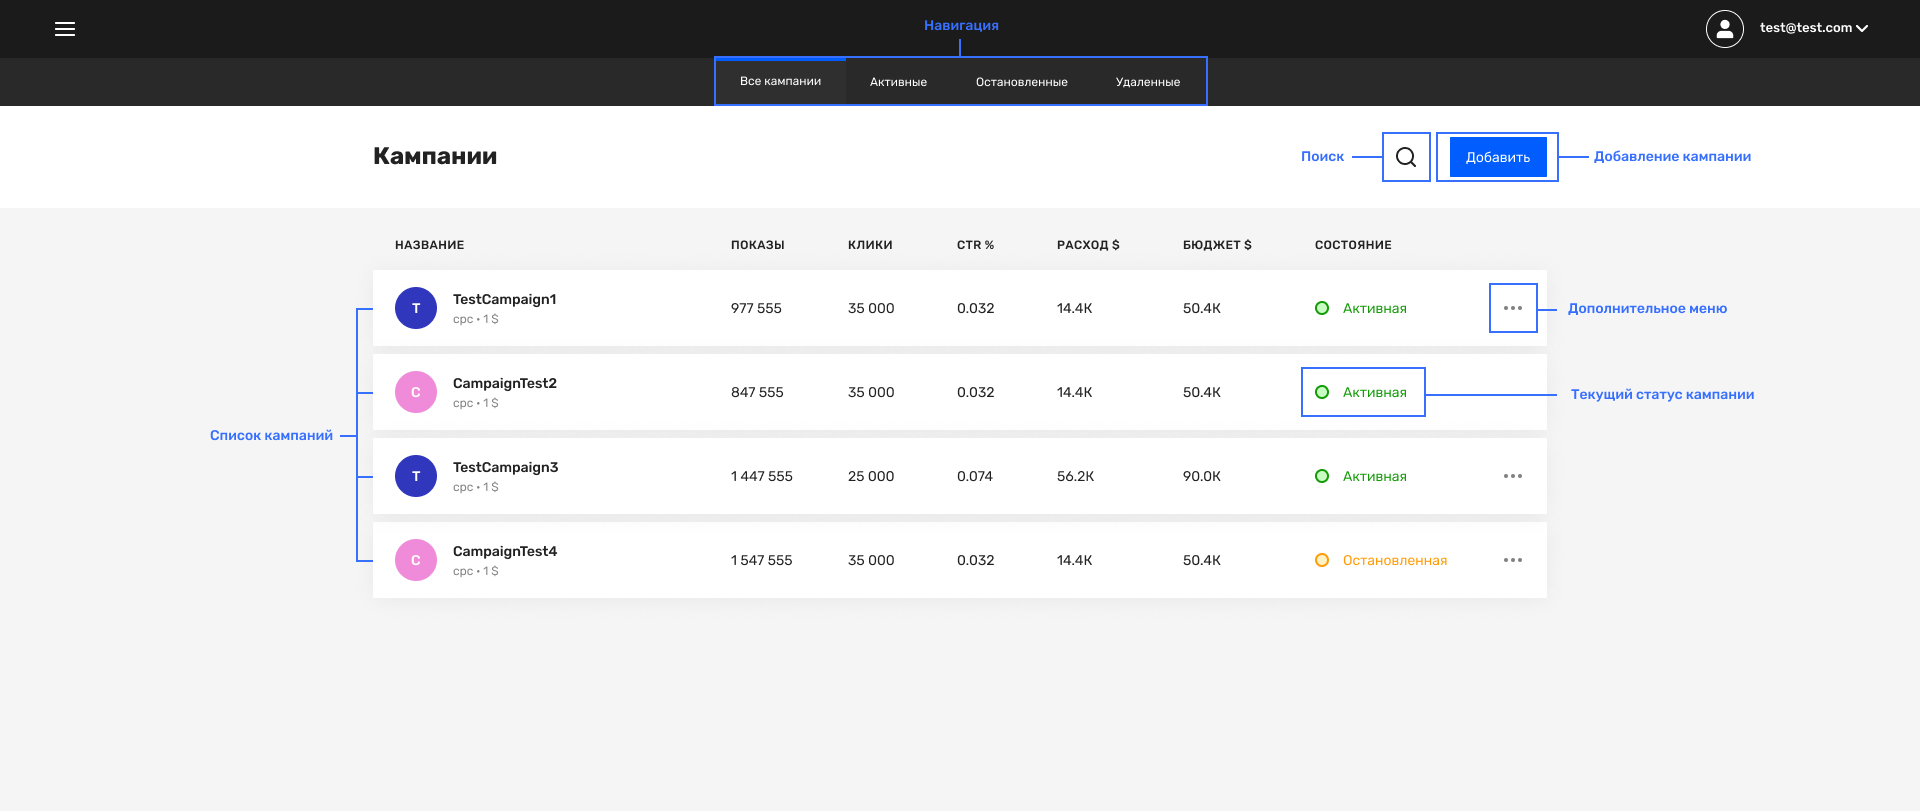Open the CampaignTest2 campaign name
The height and width of the screenshot is (811, 1920).
pyautogui.click(x=505, y=383)
